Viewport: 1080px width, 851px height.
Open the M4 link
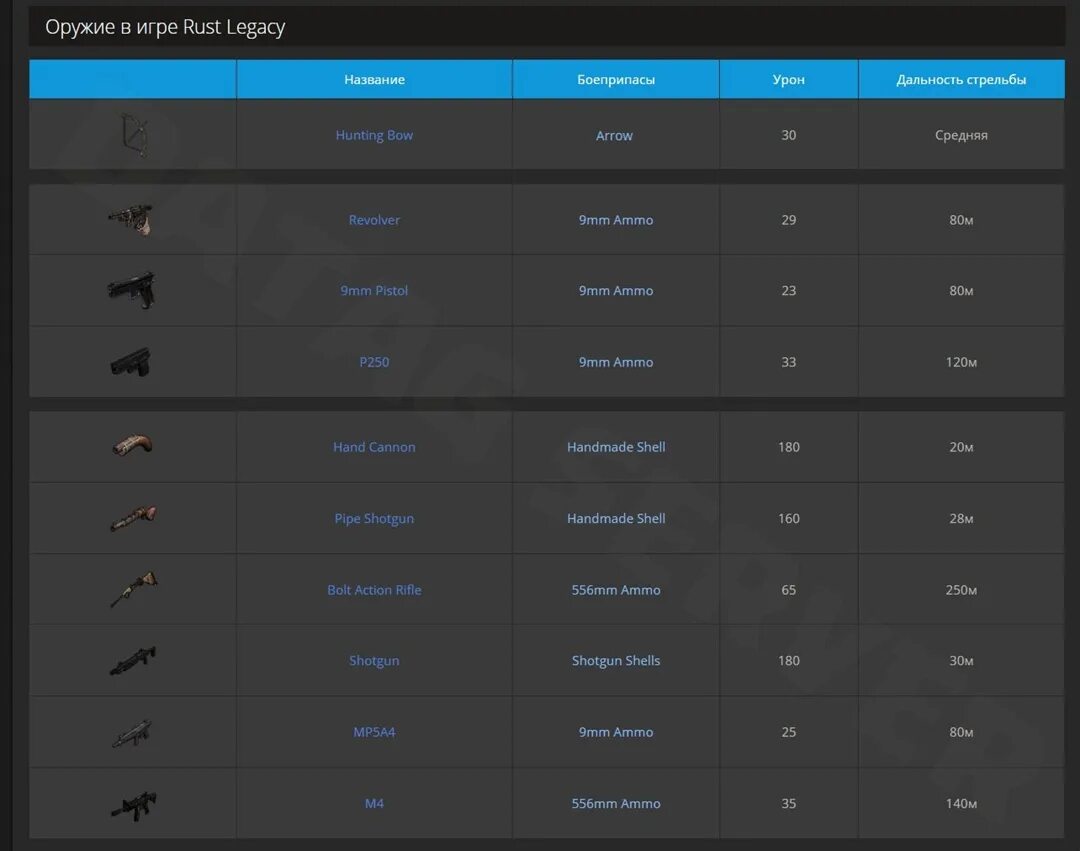coord(374,803)
